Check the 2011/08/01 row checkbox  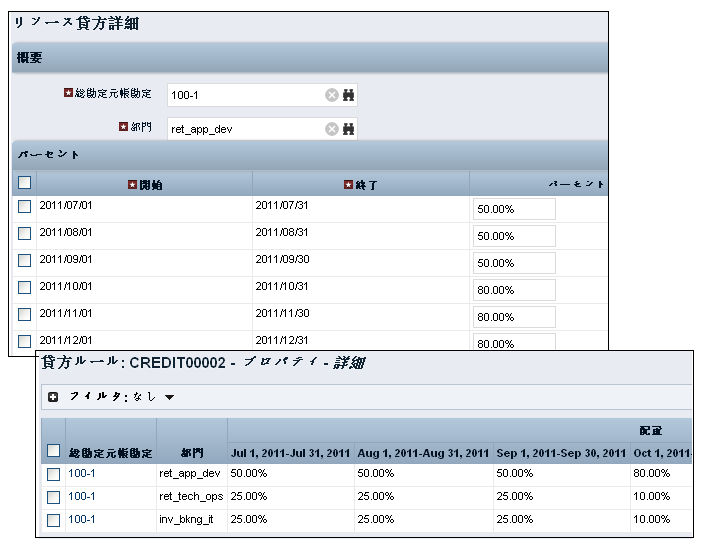click(24, 233)
